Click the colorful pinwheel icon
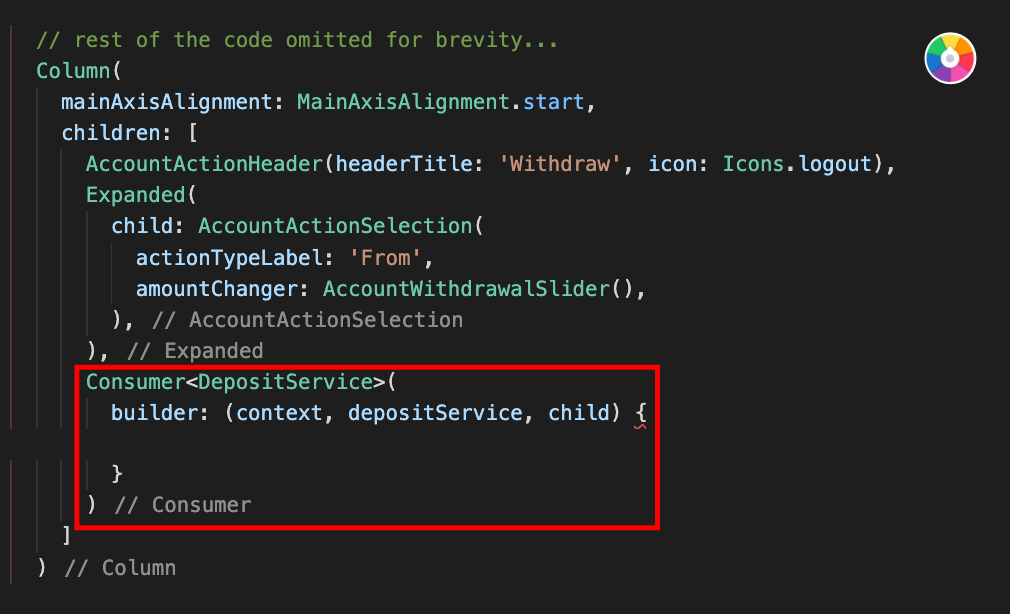 (950, 58)
